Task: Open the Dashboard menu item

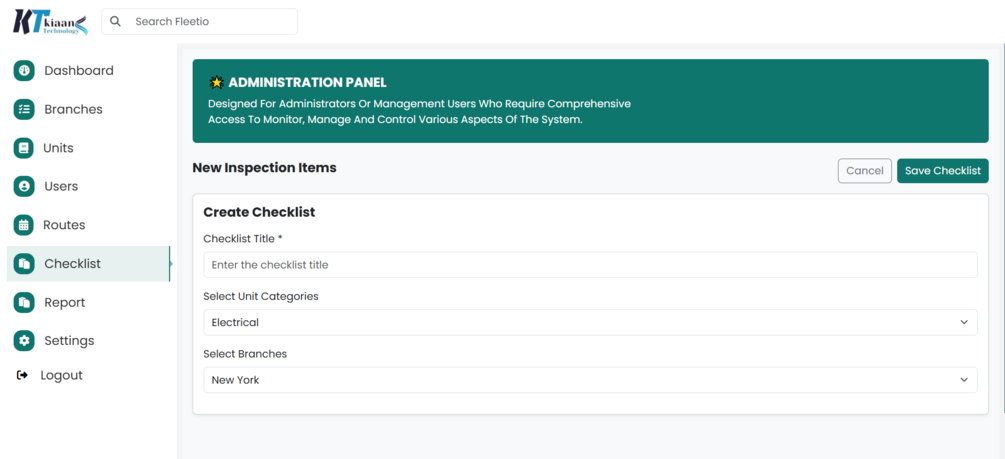Action: tap(78, 71)
